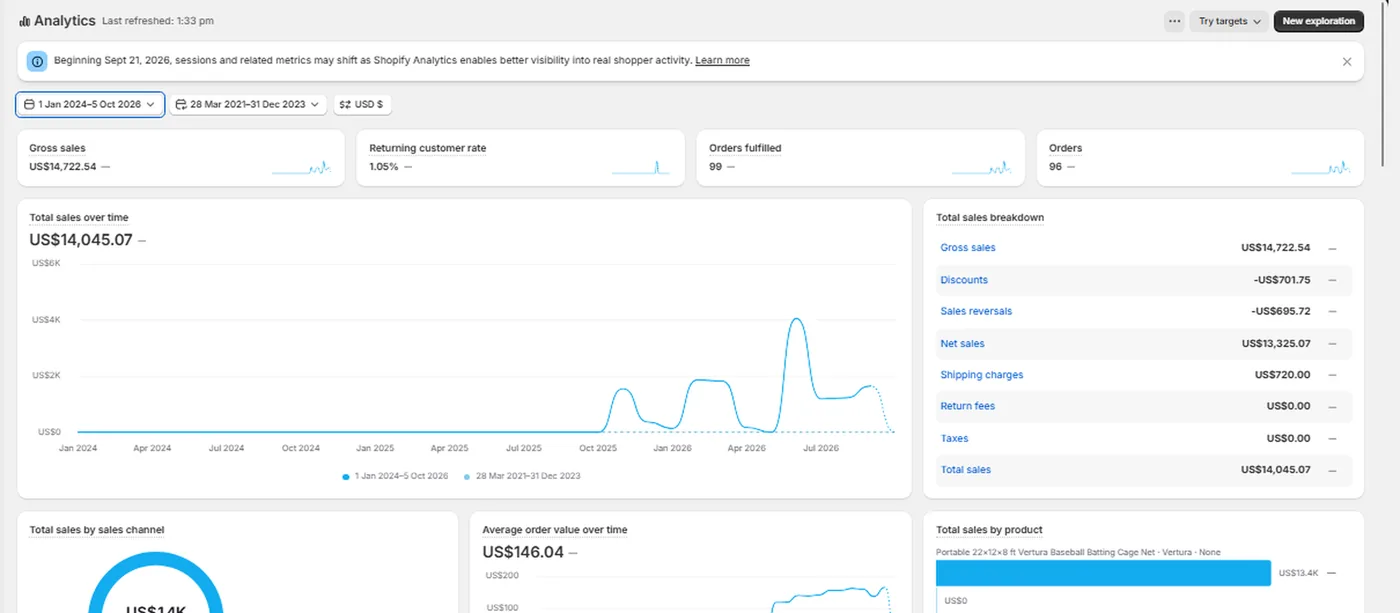Open the Sales reversals breakdown link
This screenshot has width=1400, height=613.
point(976,311)
